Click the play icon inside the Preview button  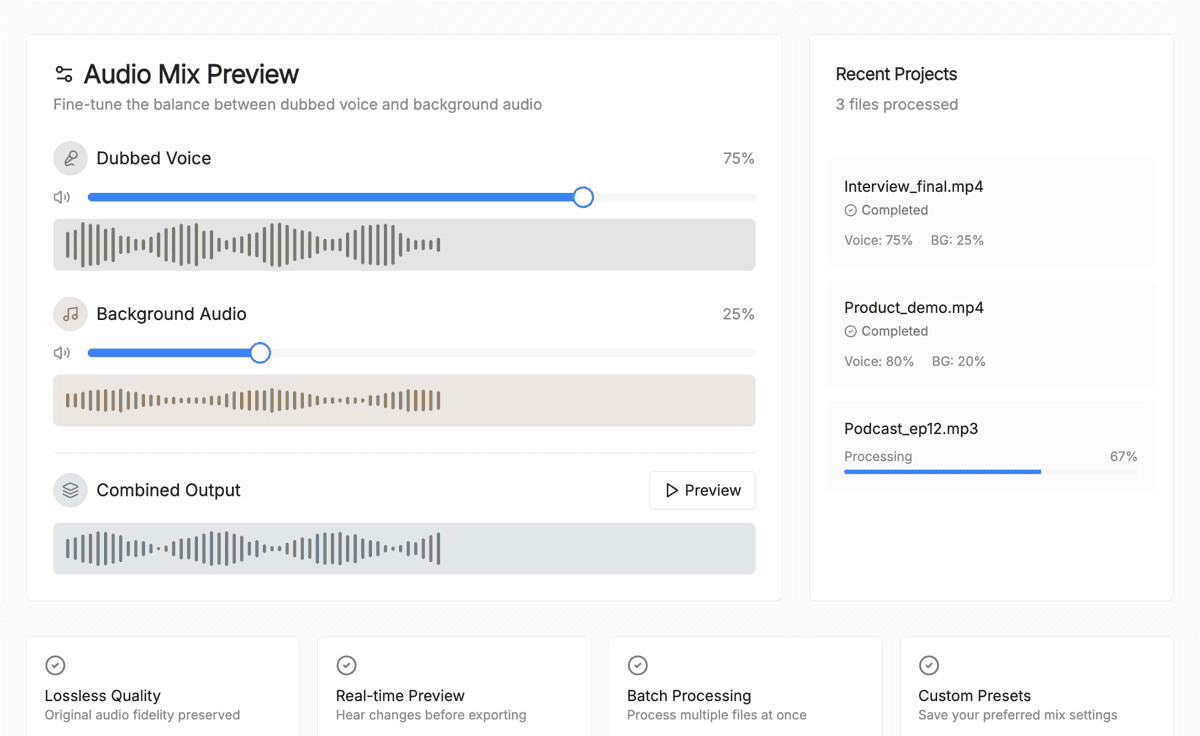click(x=673, y=490)
